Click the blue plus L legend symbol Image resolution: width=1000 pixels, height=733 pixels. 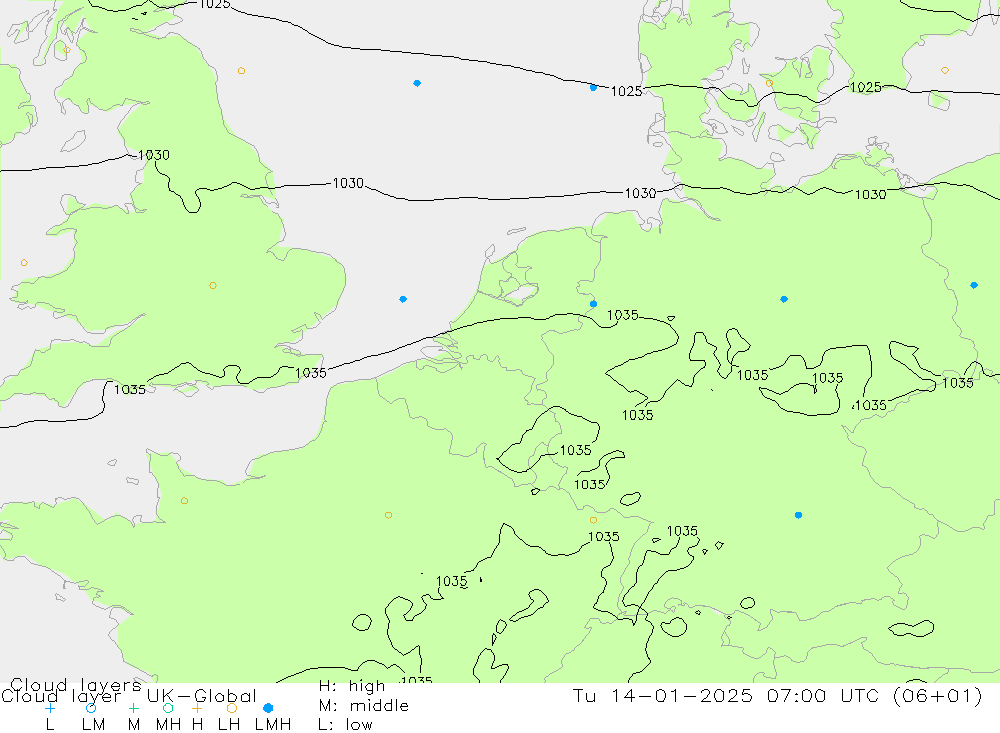point(50,708)
